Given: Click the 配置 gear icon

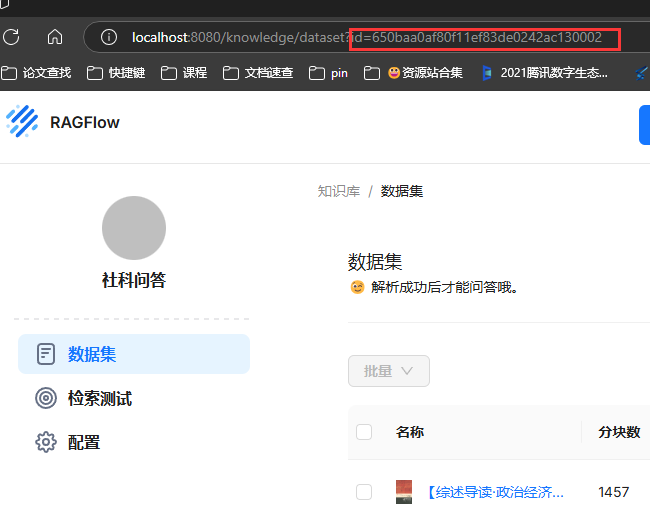Looking at the screenshot, I should tap(45, 442).
